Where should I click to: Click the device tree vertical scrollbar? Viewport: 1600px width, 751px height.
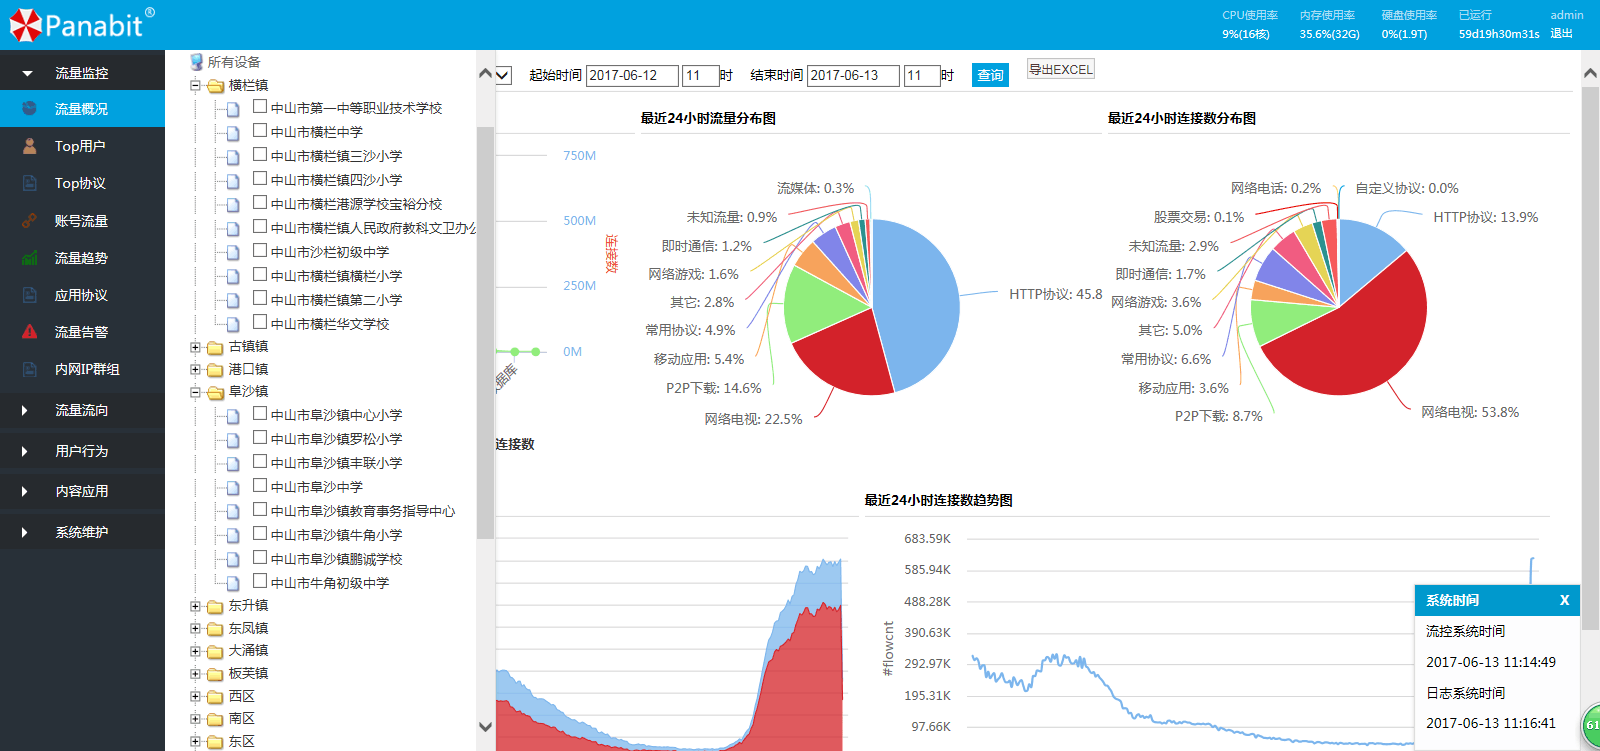485,333
